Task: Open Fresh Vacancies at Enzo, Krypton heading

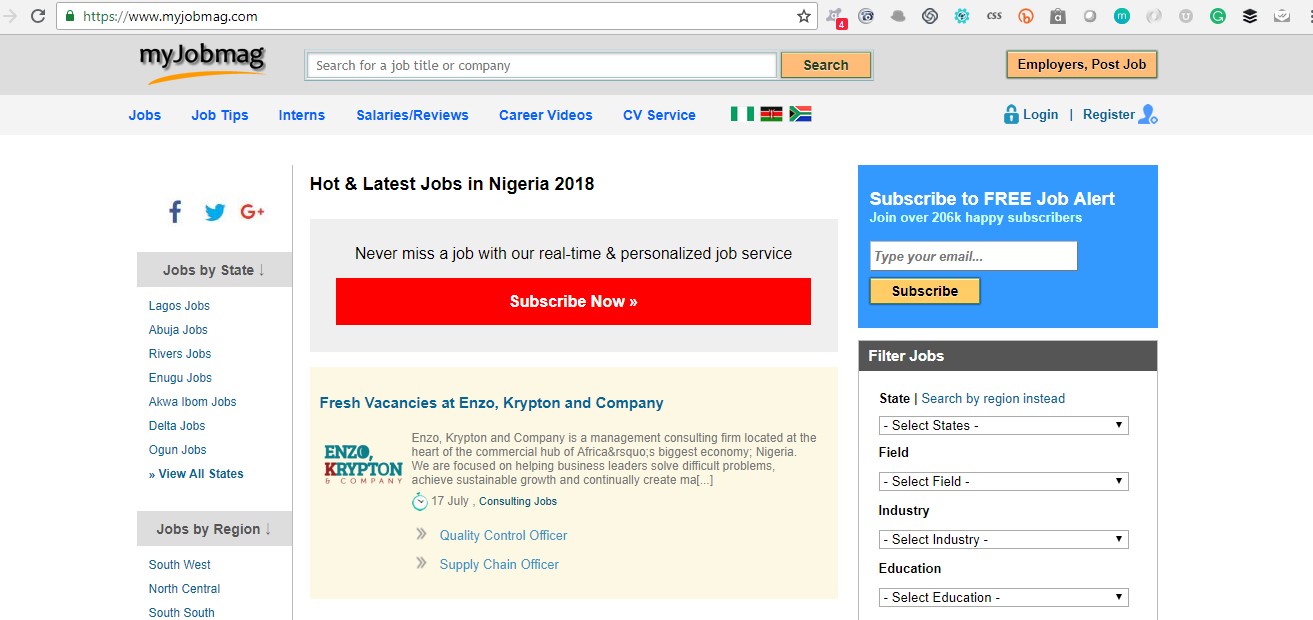Action: point(491,403)
